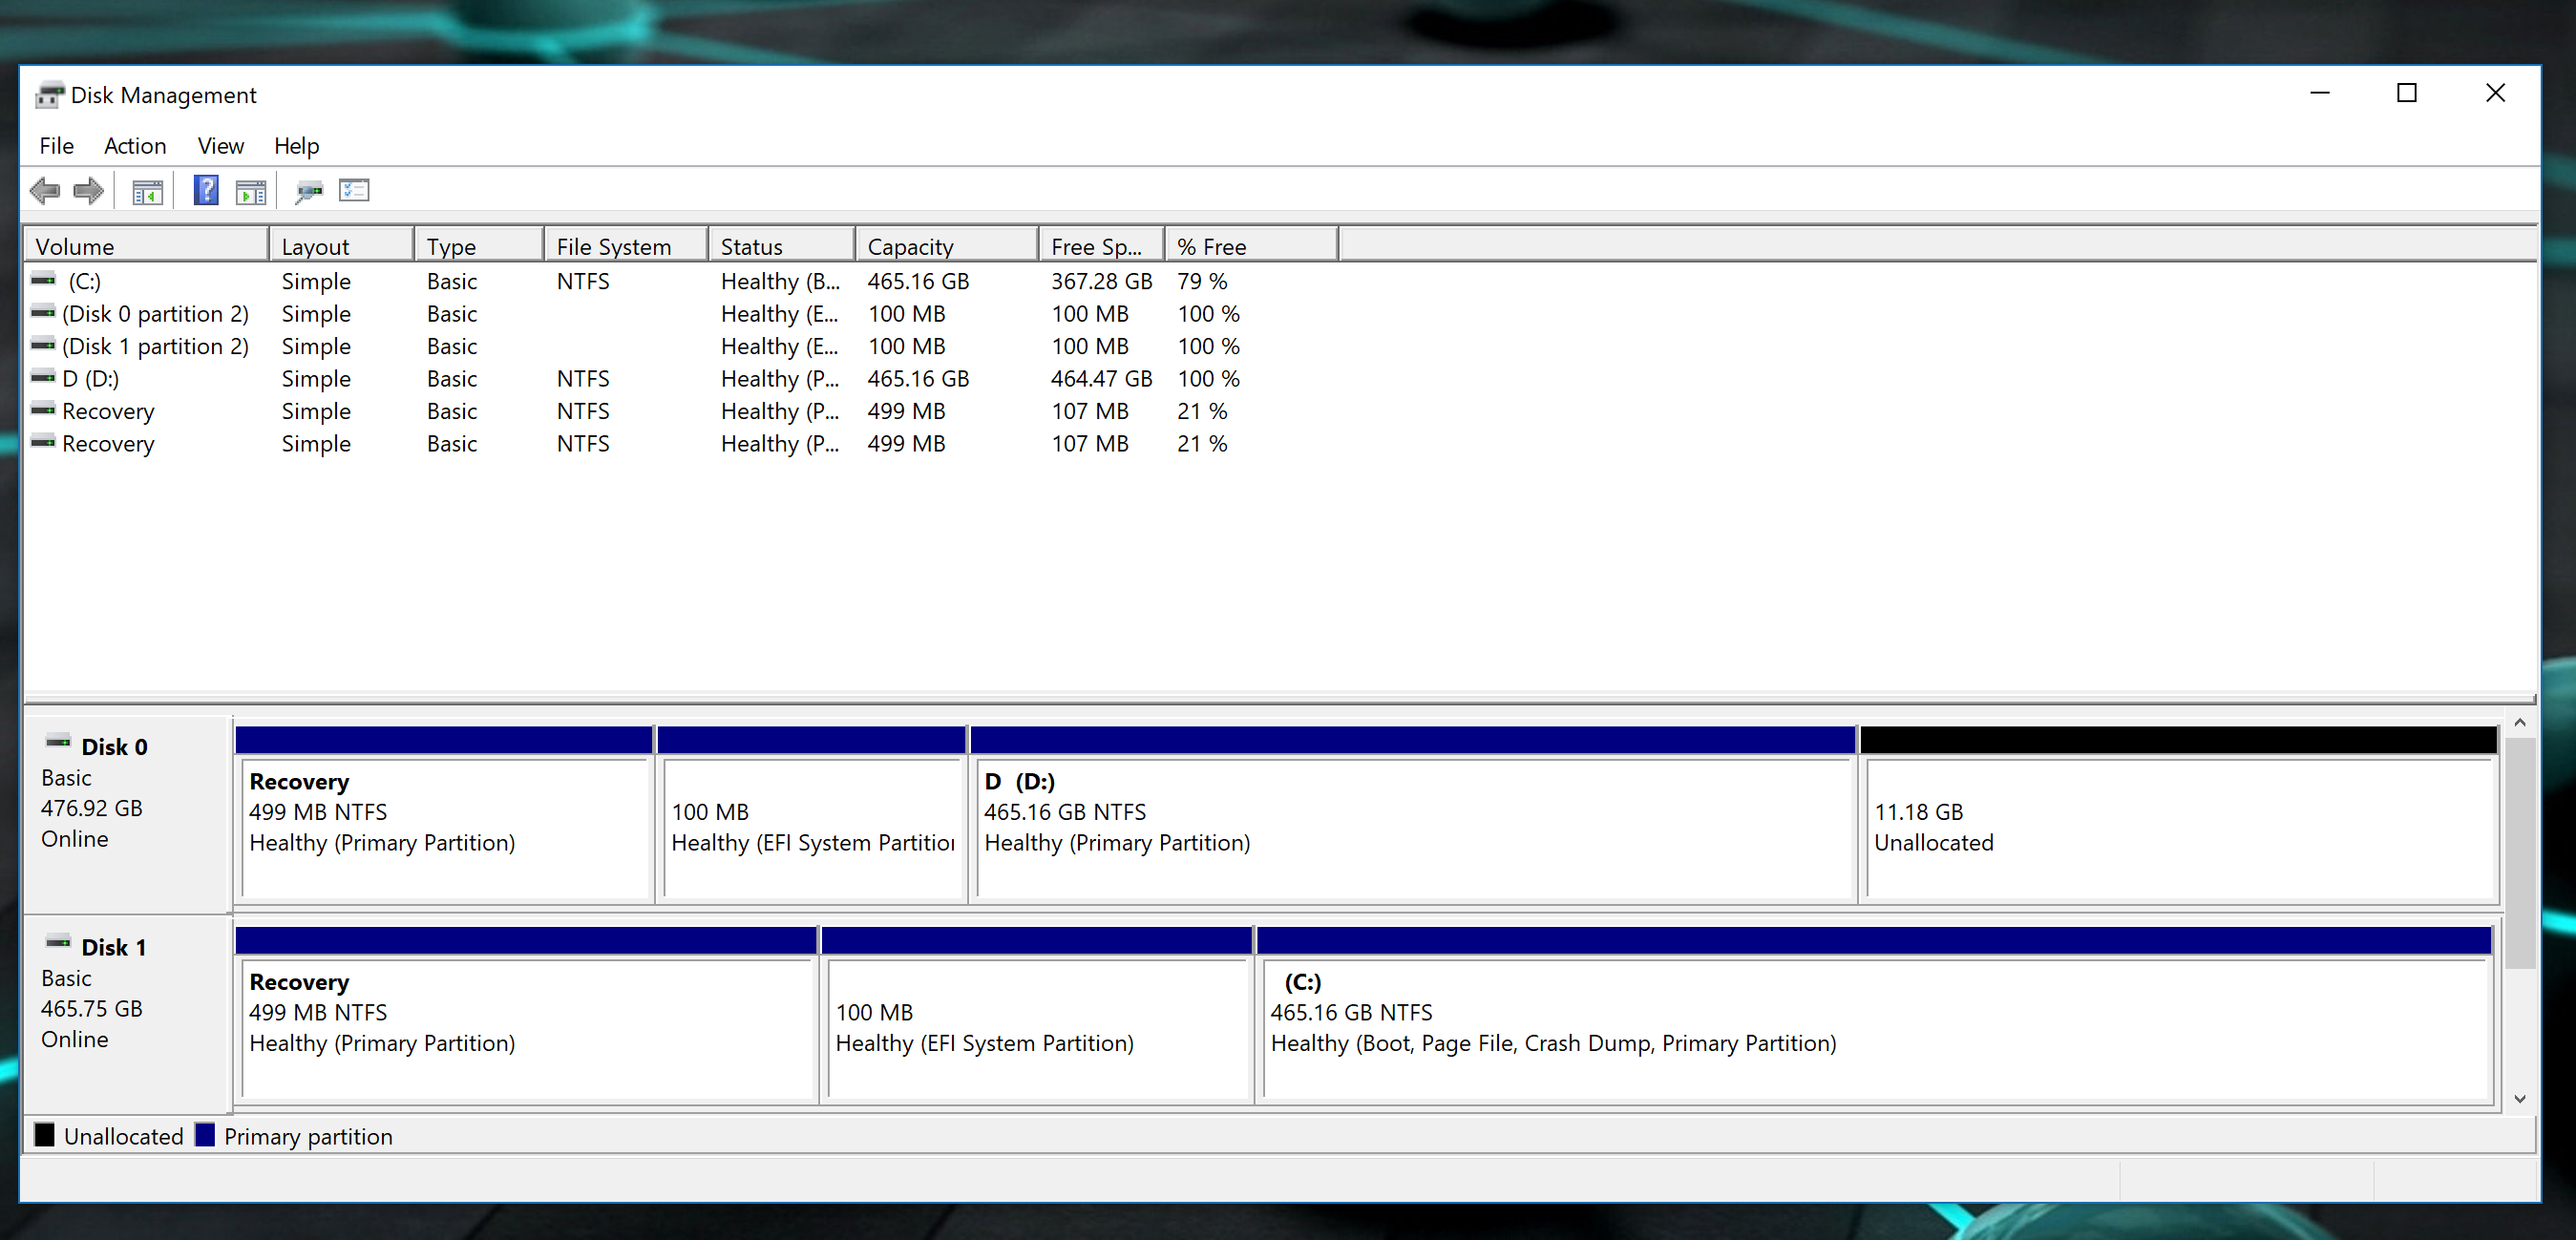This screenshot has height=1240, width=2576.
Task: Click the Disk 1 465.75 GB size label
Action: coord(92,1008)
